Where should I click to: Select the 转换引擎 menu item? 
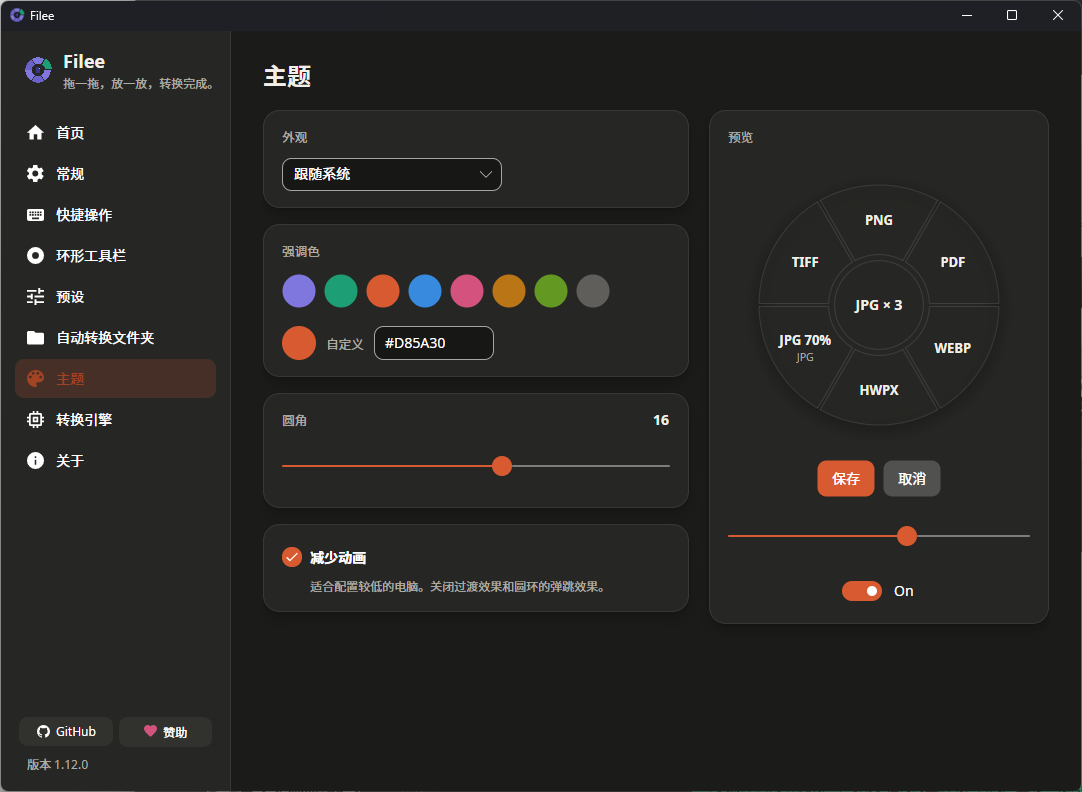click(x=115, y=419)
